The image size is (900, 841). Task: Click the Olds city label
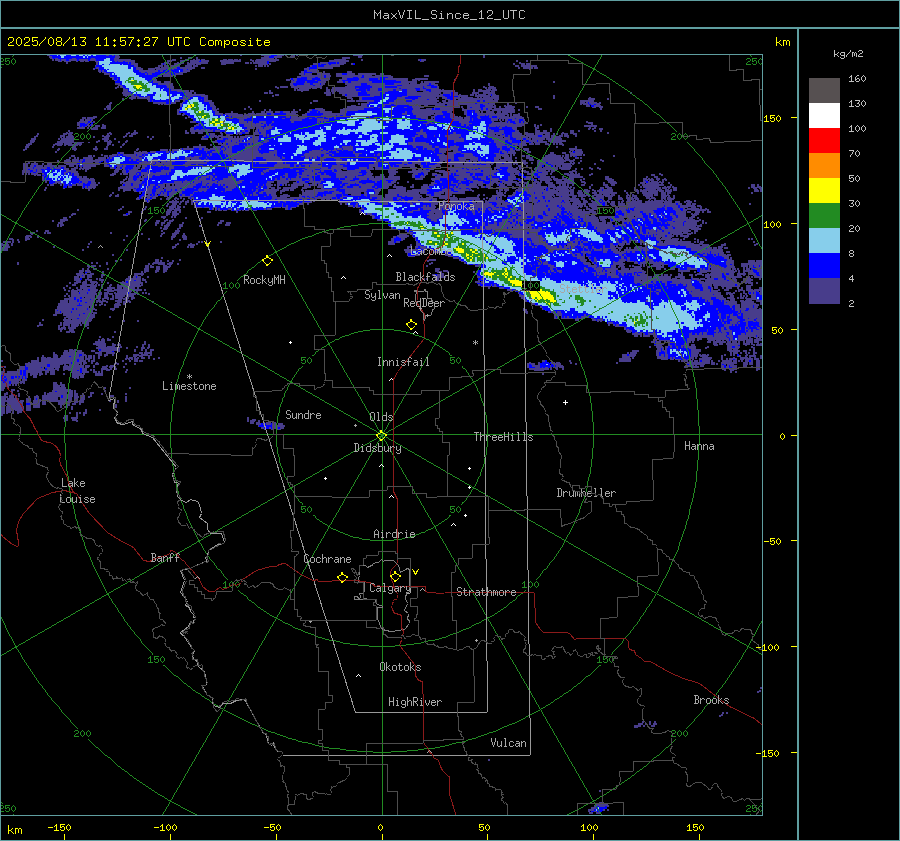click(x=381, y=417)
